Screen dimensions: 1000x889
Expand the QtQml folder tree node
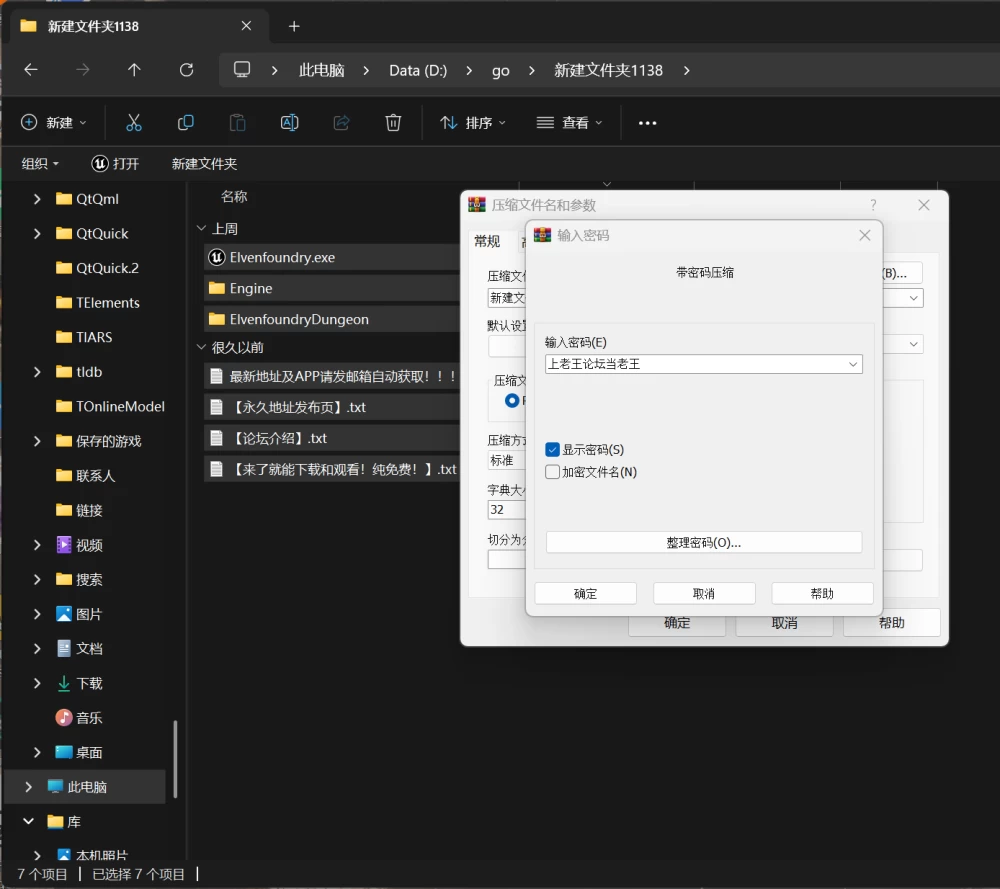(x=37, y=199)
